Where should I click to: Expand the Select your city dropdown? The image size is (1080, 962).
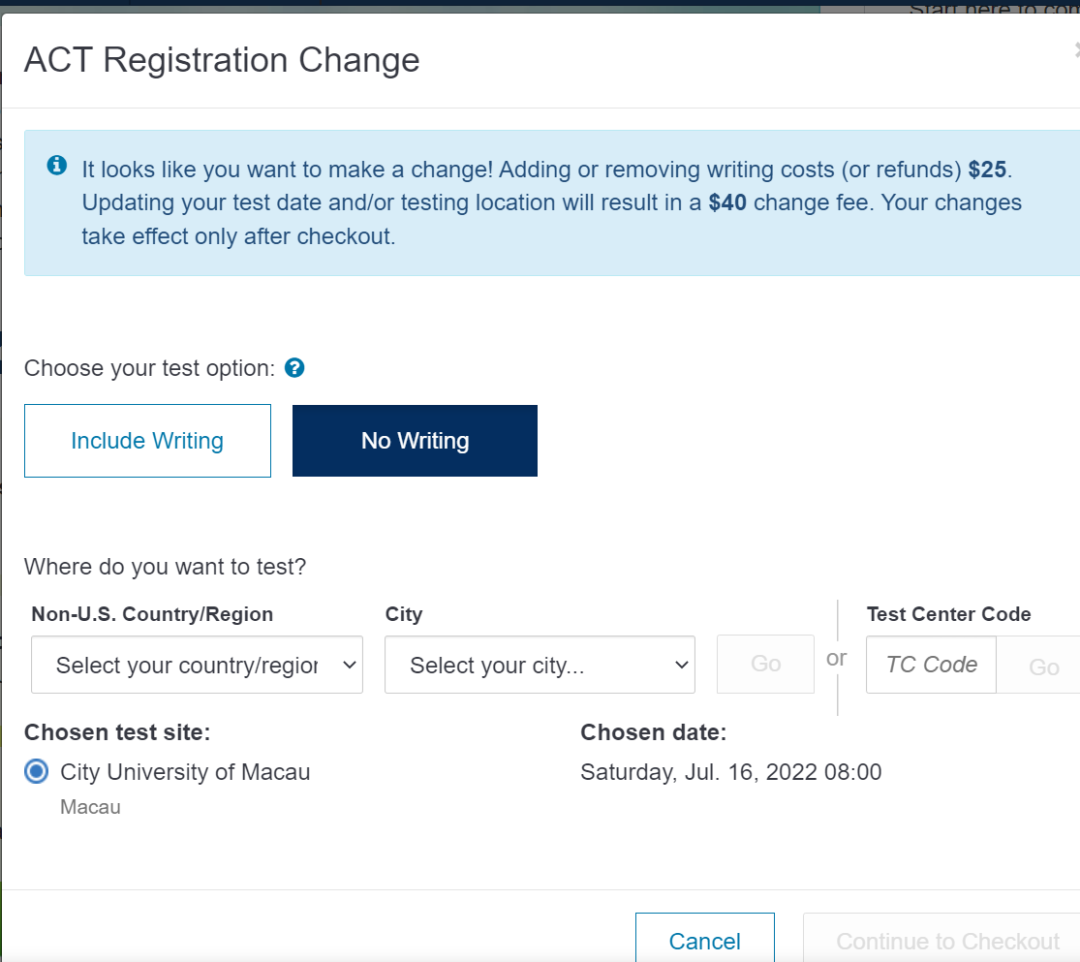click(540, 665)
